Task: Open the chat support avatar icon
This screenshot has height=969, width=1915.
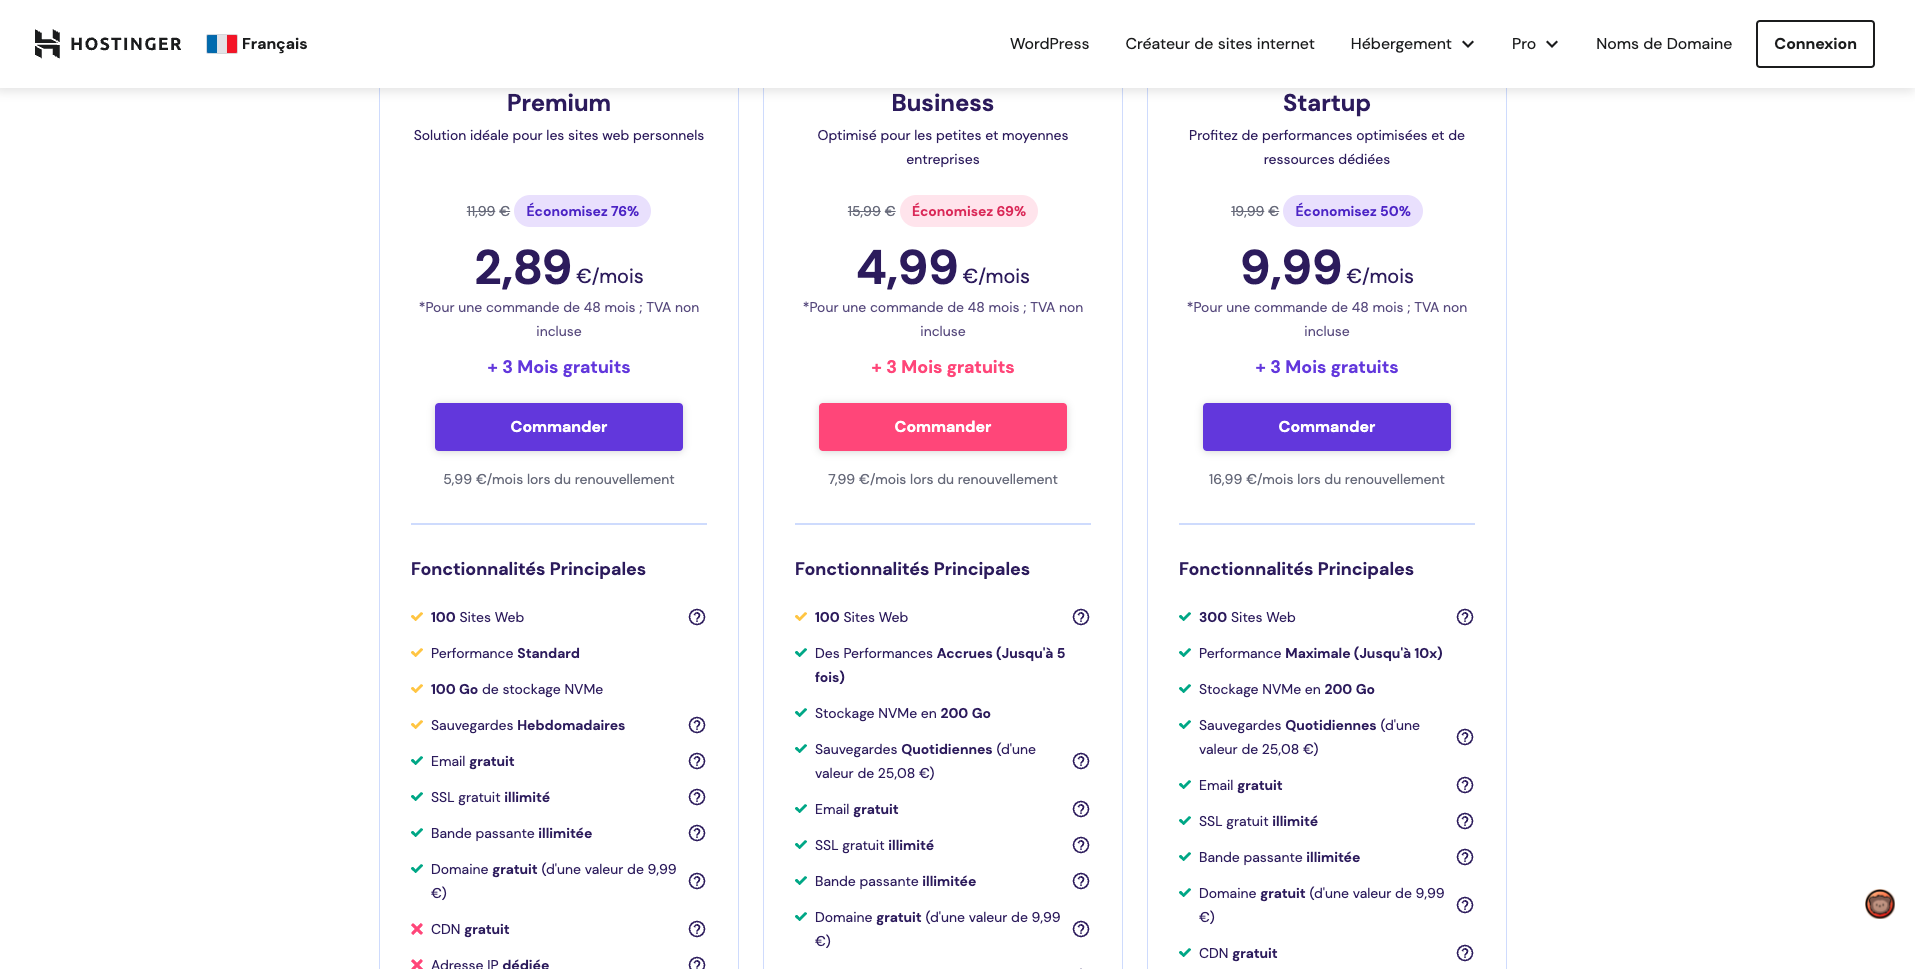Action: pos(1879,904)
